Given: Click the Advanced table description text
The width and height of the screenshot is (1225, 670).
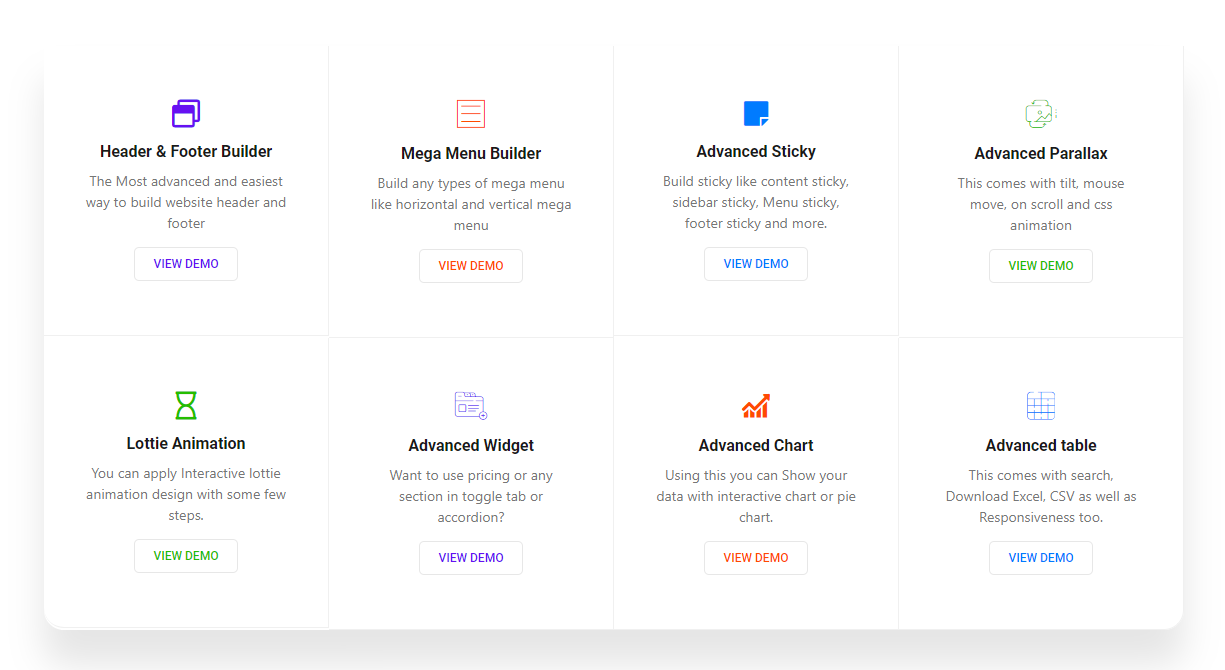Looking at the screenshot, I should tap(1041, 496).
